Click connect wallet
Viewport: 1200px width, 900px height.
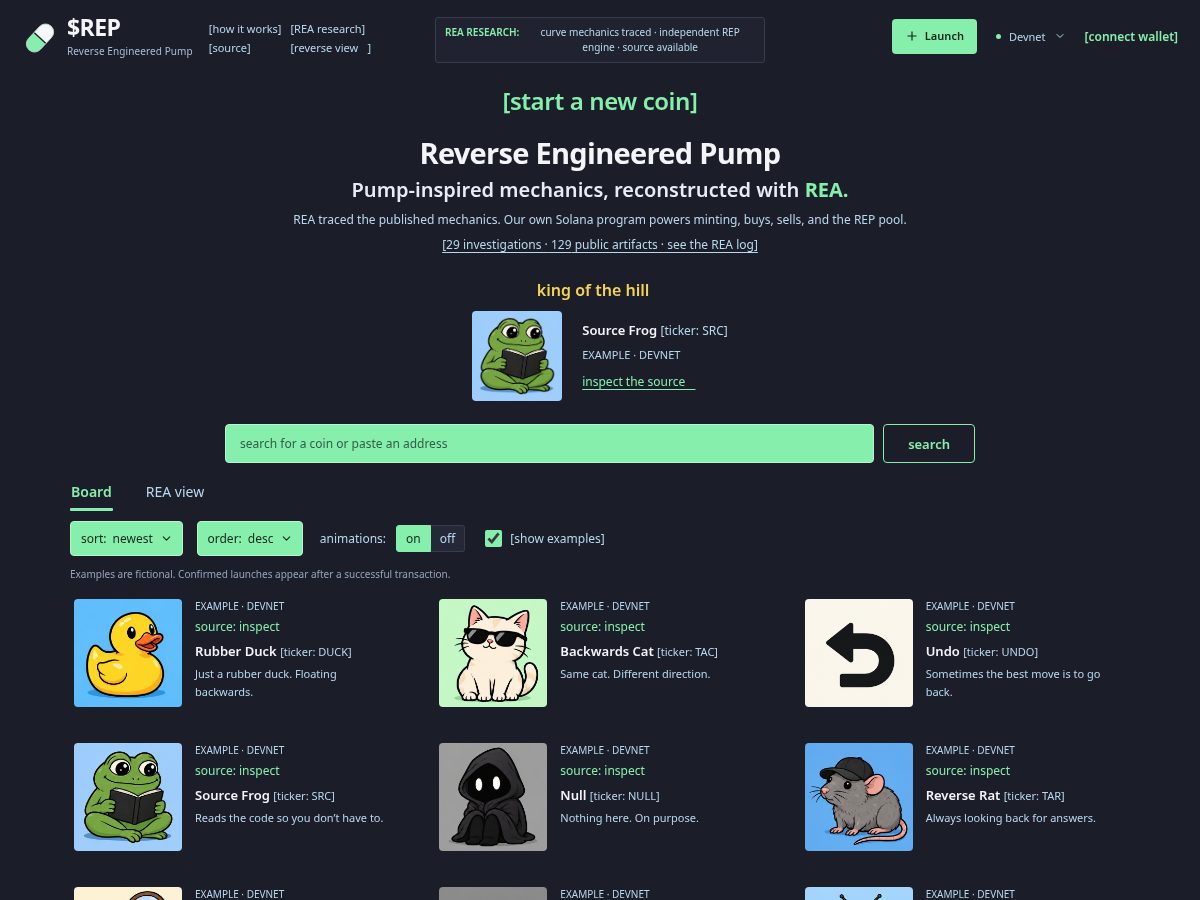1131,37
